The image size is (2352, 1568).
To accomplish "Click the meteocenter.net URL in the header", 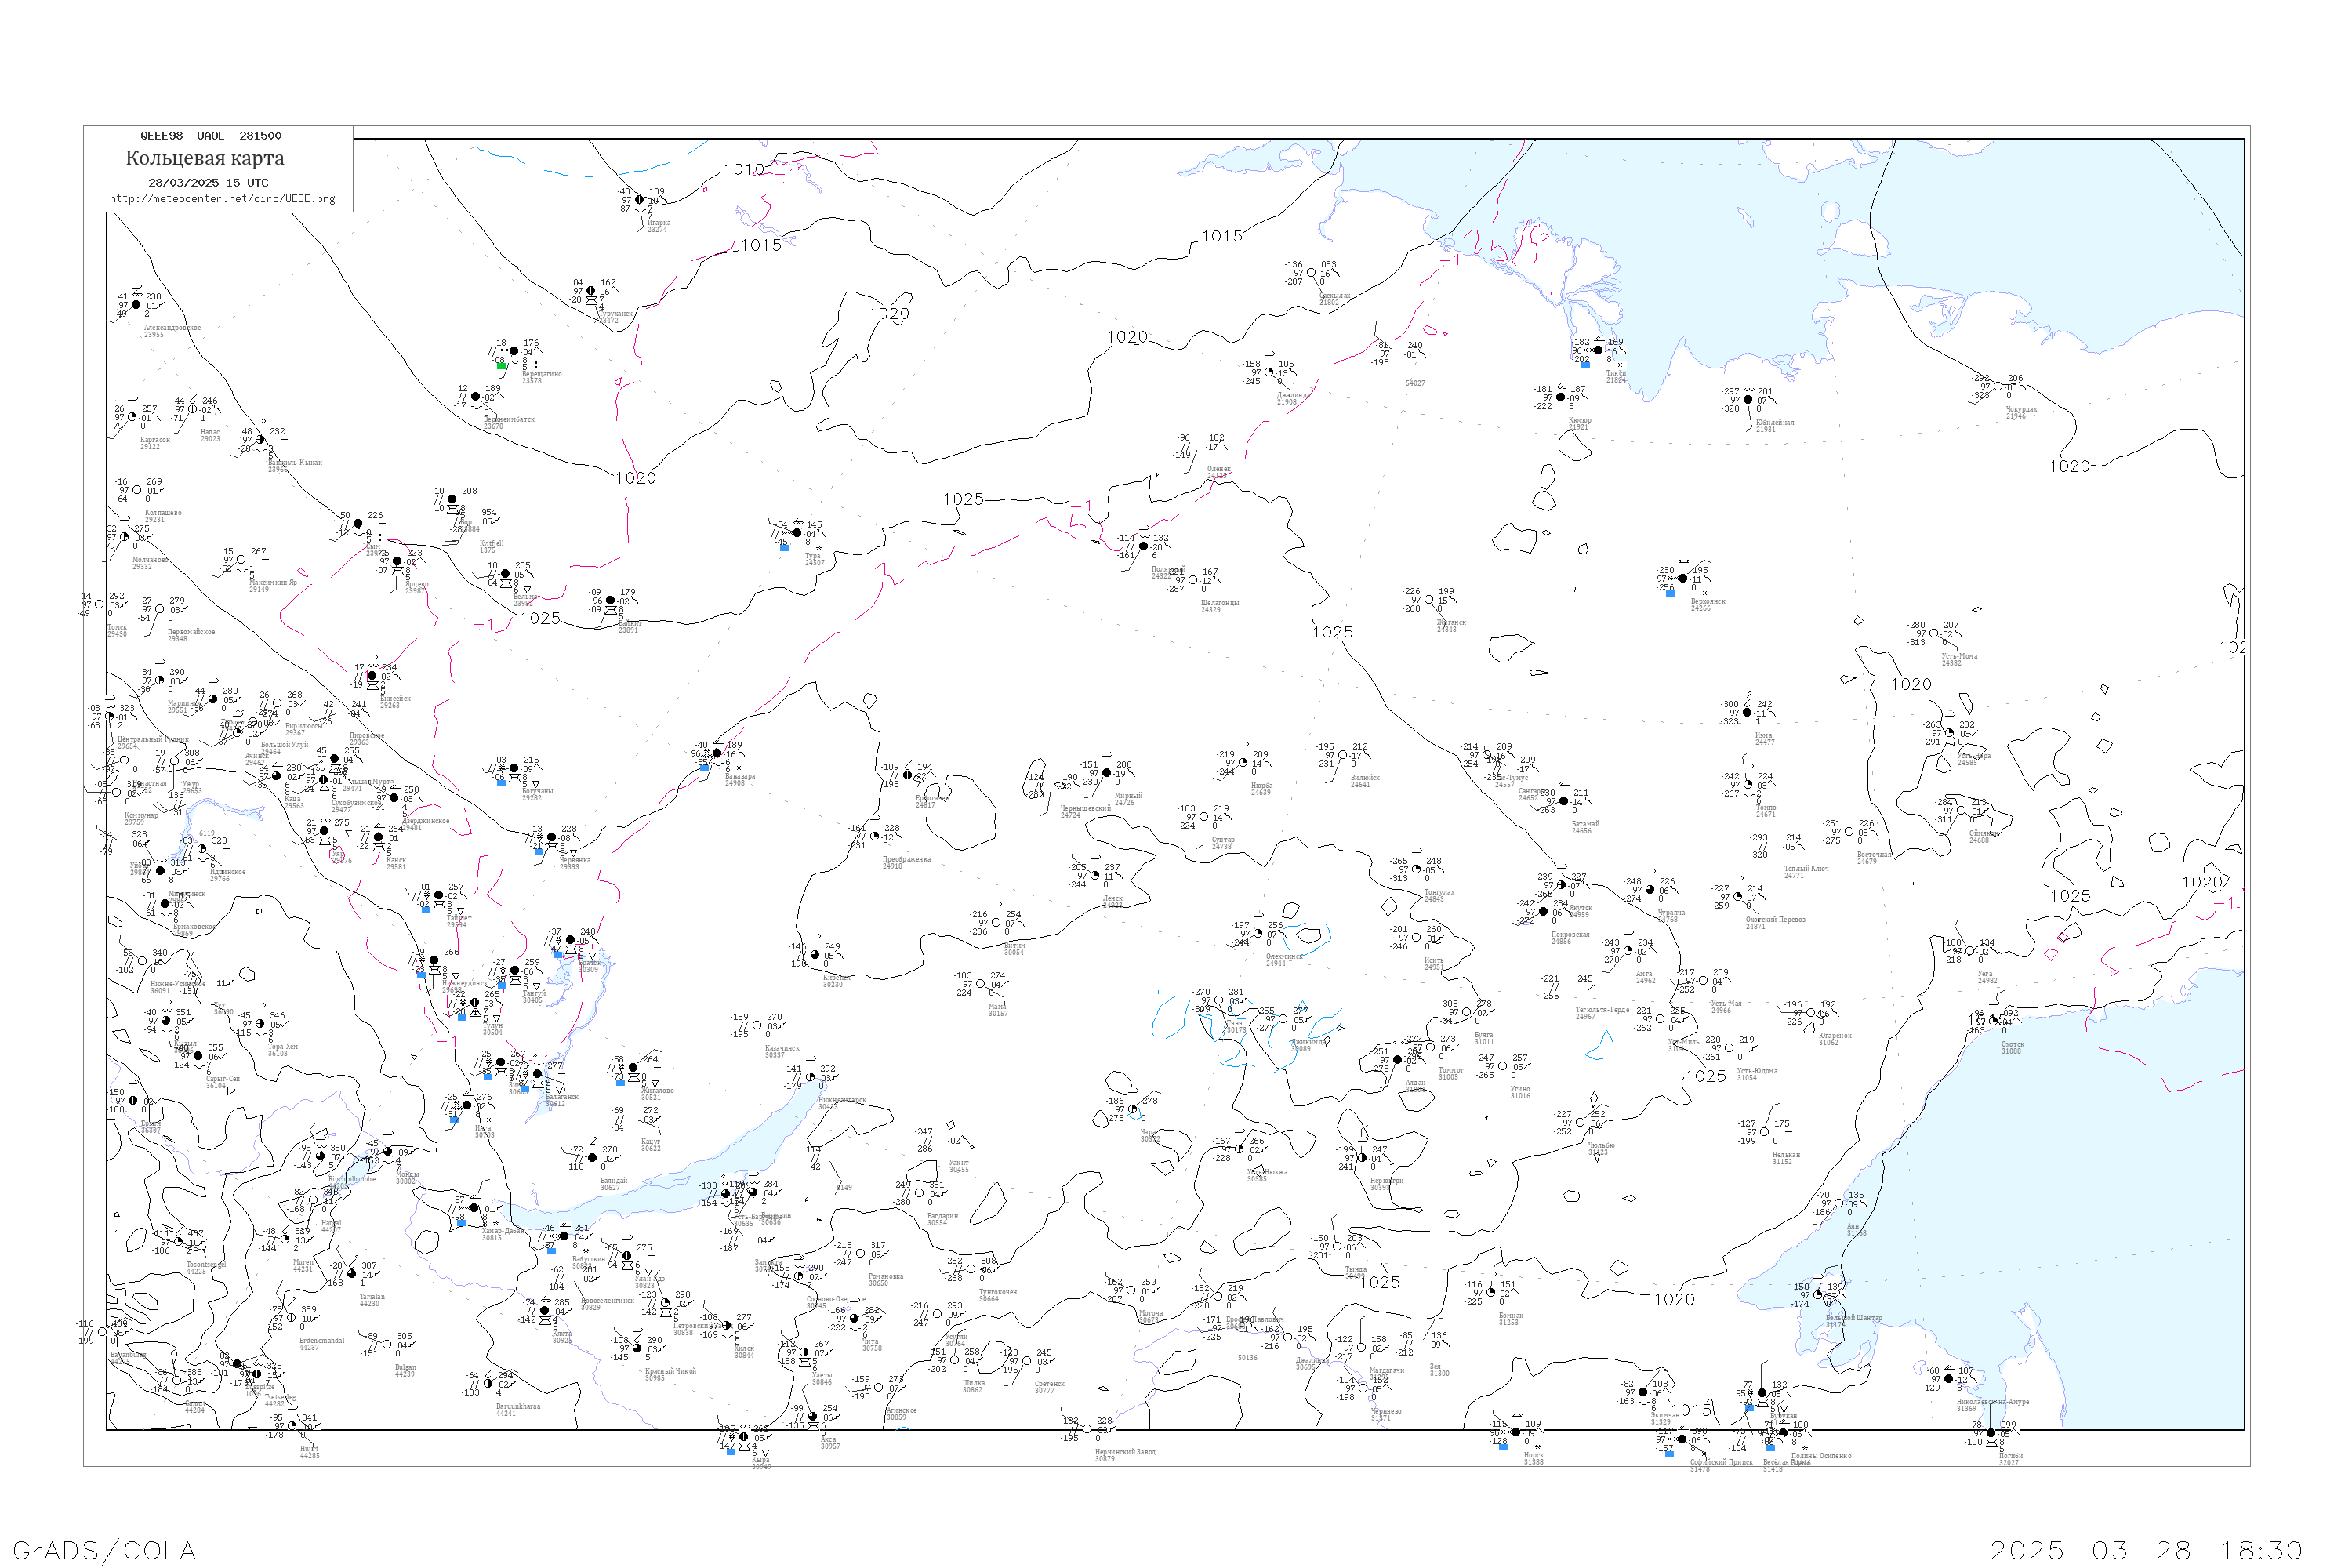I will click(x=222, y=199).
